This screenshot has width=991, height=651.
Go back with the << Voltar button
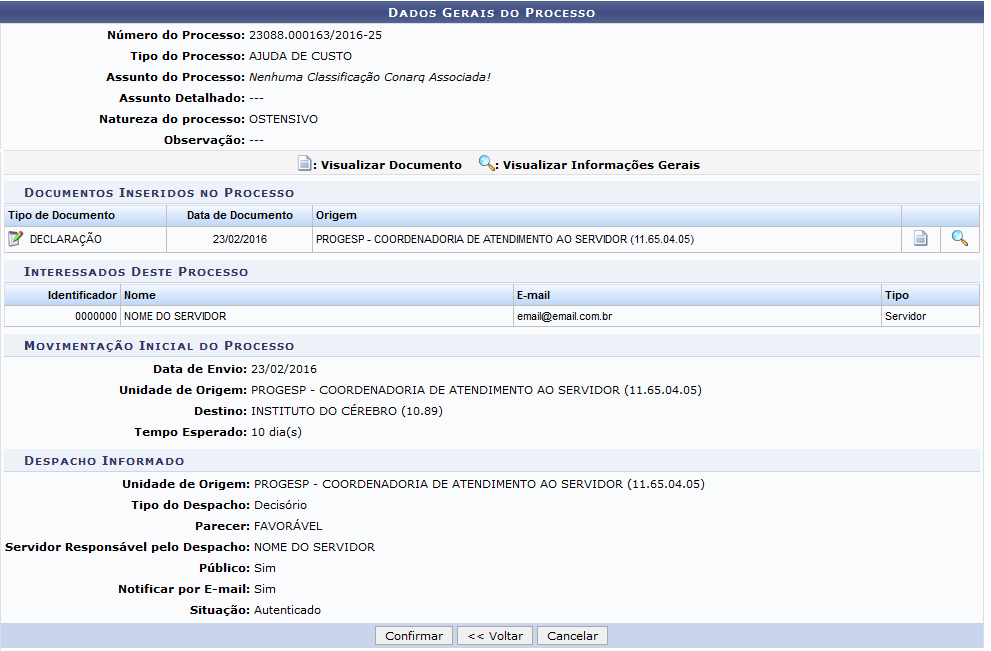click(x=495, y=636)
